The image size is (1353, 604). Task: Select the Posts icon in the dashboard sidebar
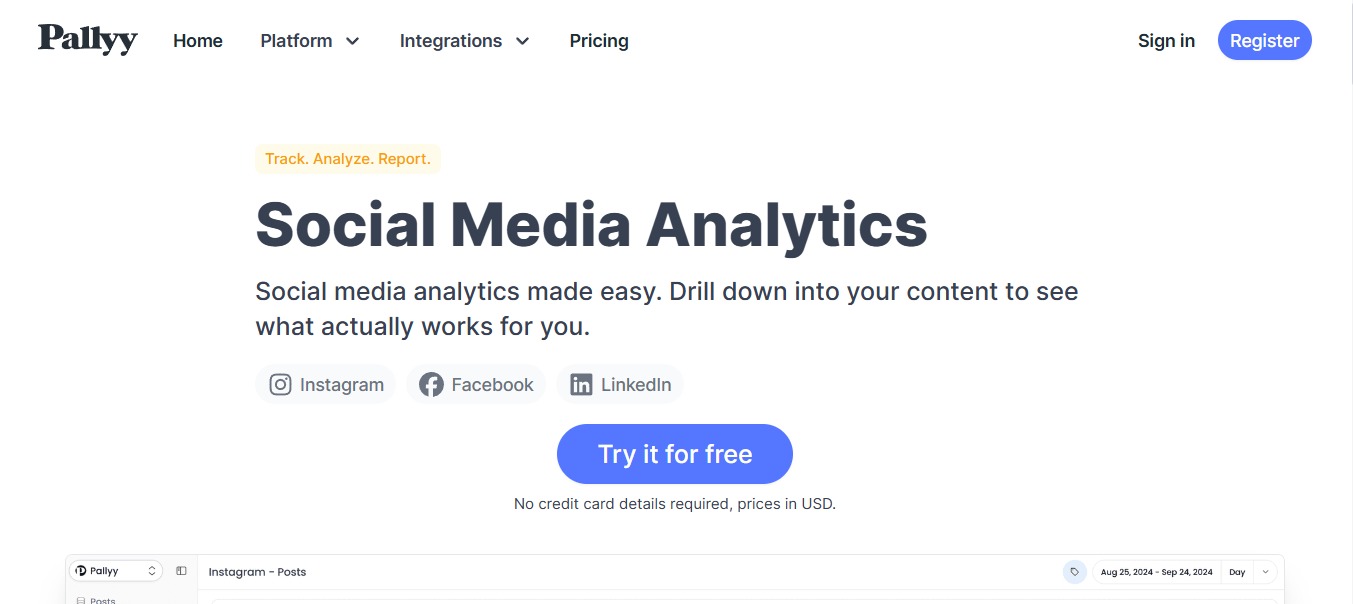click(x=81, y=600)
